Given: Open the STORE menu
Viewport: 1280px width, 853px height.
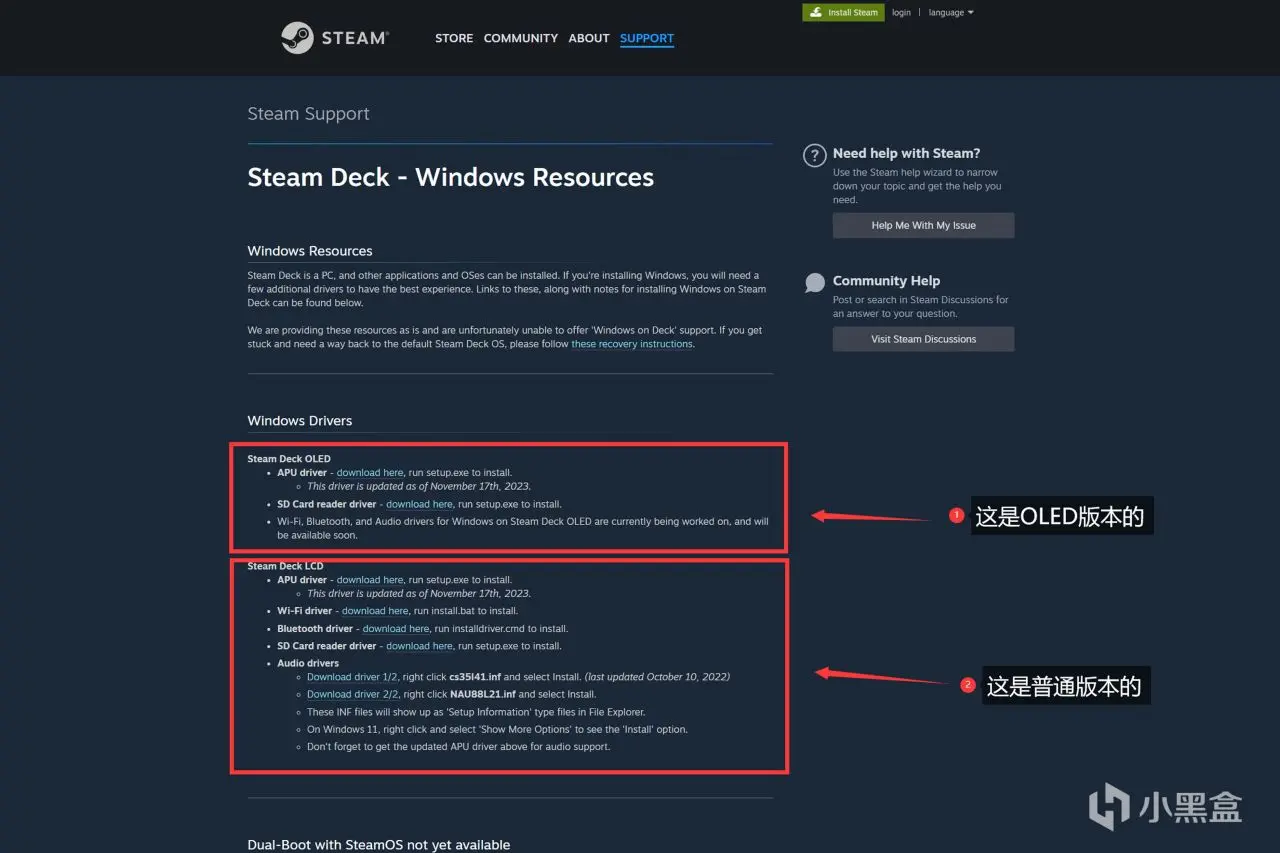Looking at the screenshot, I should coord(454,38).
